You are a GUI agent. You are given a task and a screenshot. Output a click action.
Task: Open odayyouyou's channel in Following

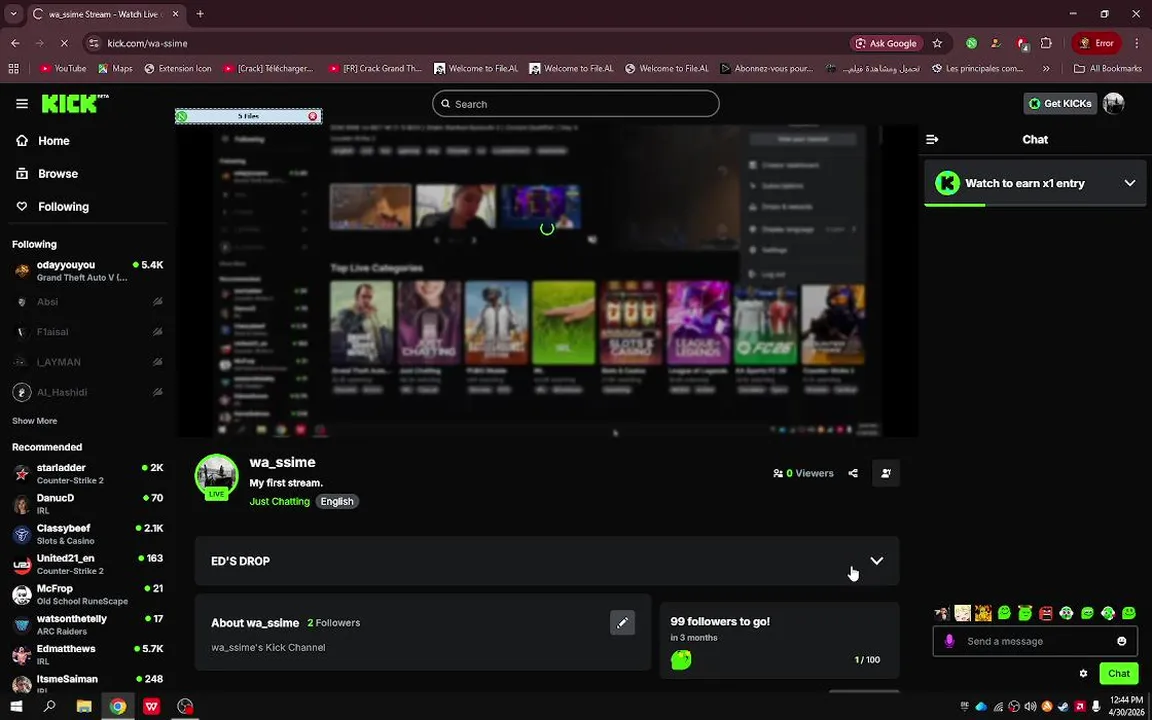point(88,271)
